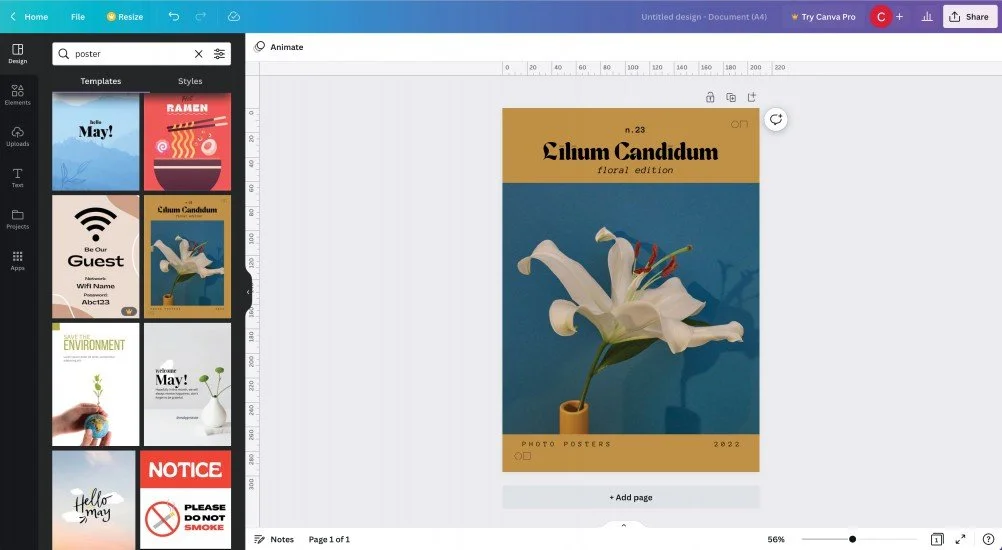
Task: Lock the page with padlock icon
Action: point(710,97)
